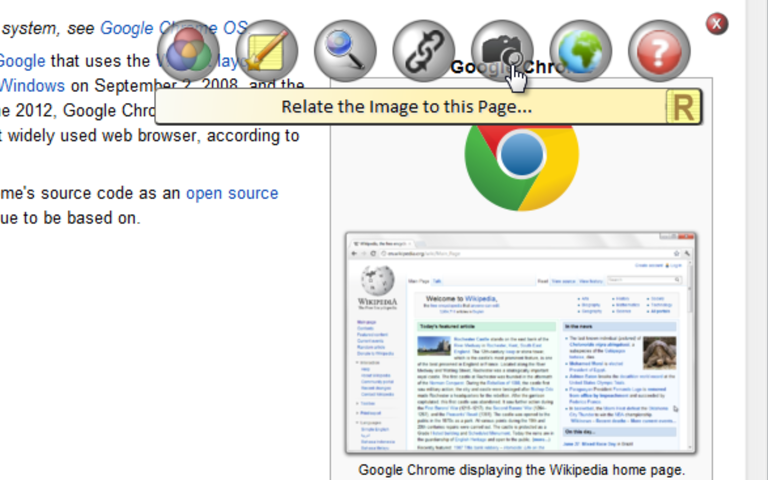Click the text 'ue to be based on.'

click(71, 218)
